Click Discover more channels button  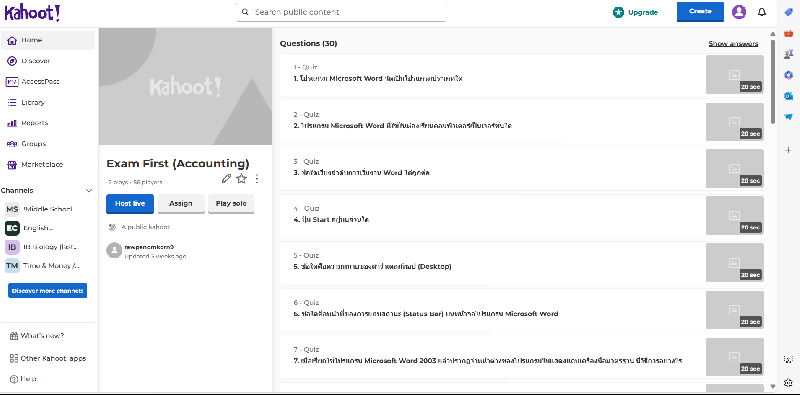coord(47,291)
